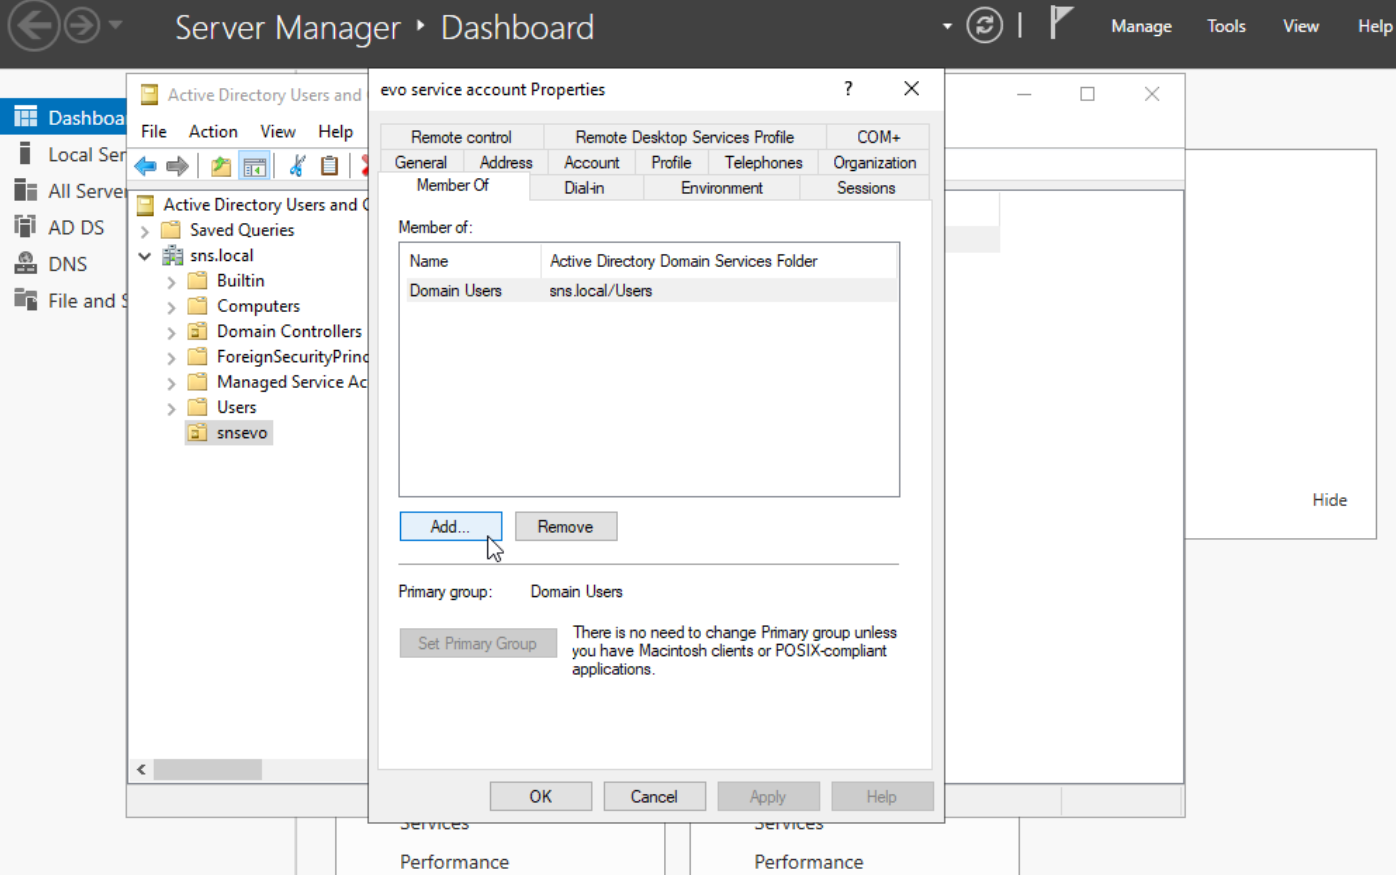Open navigation history dropdown arrow
Image resolution: width=1396 pixels, height=875 pixels.
tap(116, 25)
